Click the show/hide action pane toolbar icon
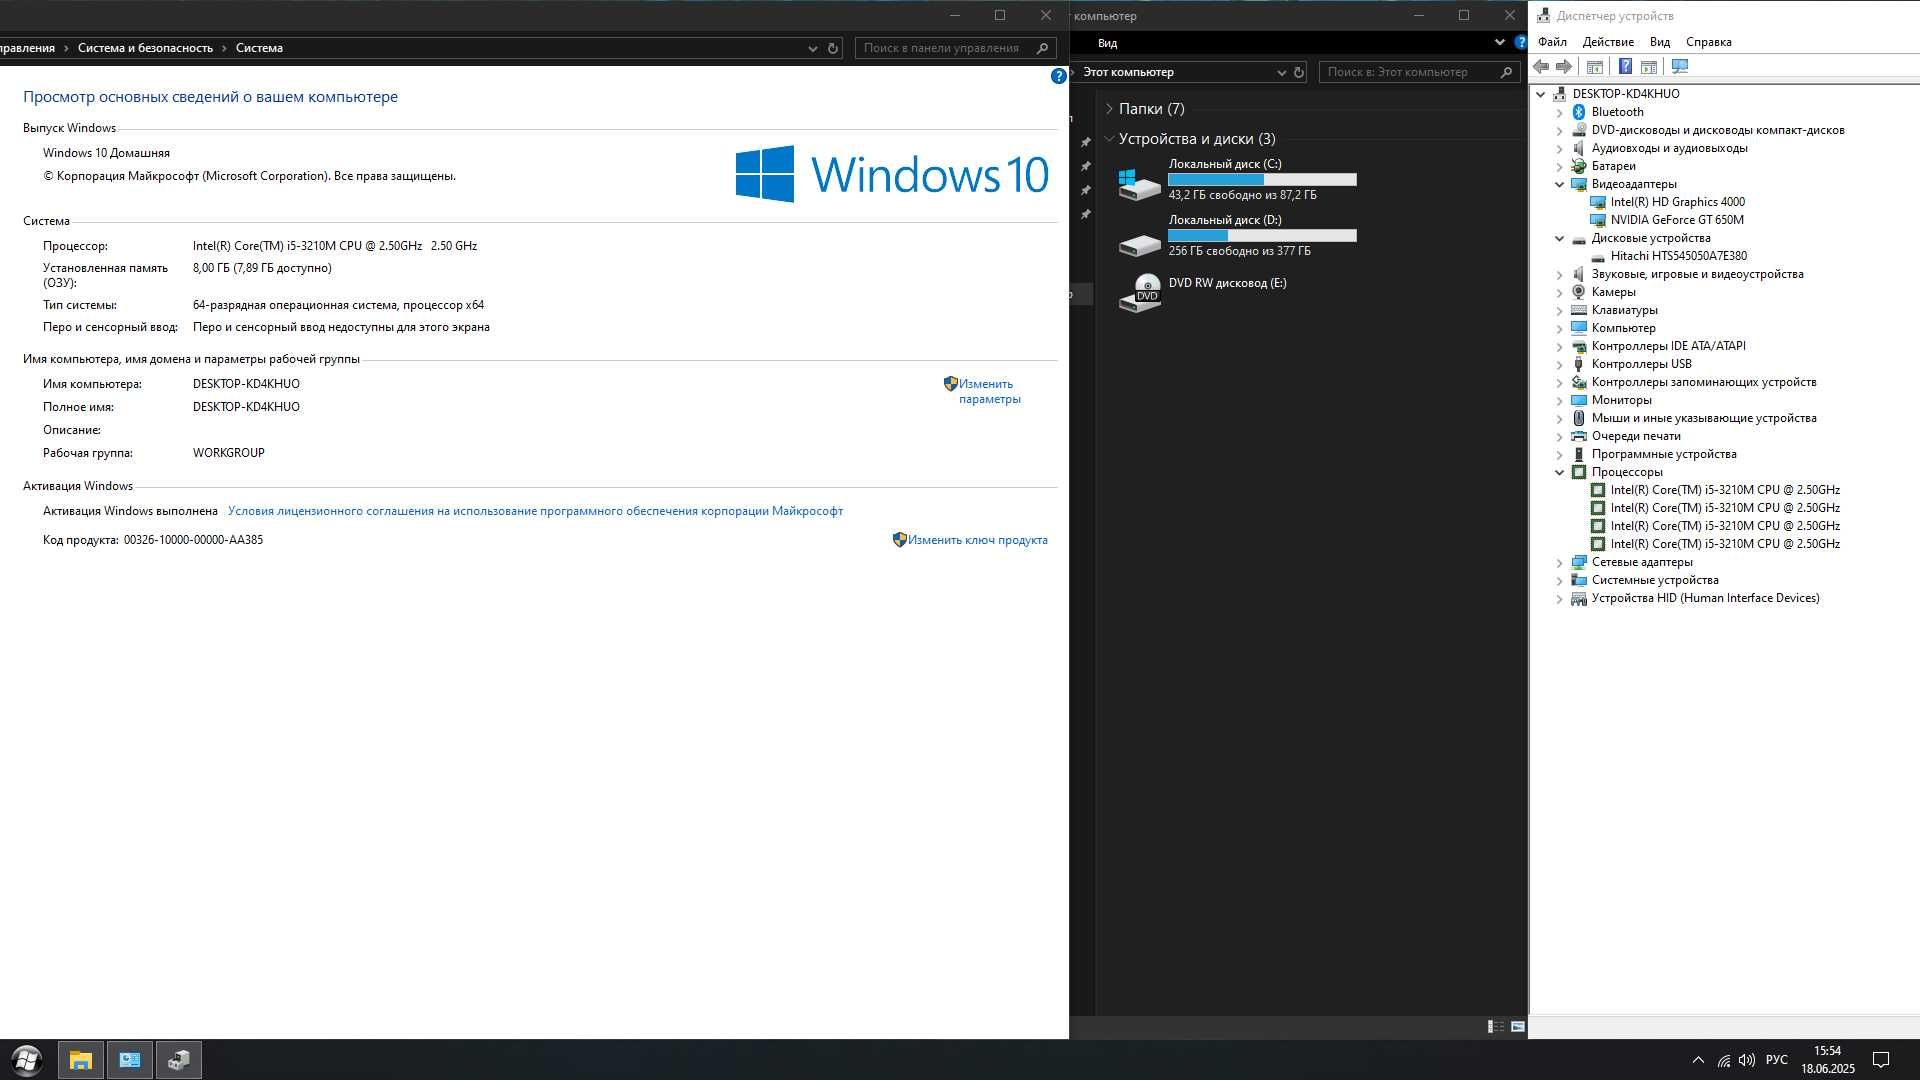This screenshot has width=1920, height=1080. pos(1649,66)
